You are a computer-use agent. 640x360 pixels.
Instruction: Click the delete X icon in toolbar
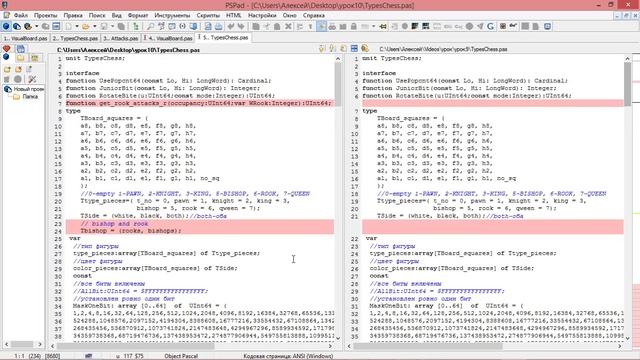(288, 27)
